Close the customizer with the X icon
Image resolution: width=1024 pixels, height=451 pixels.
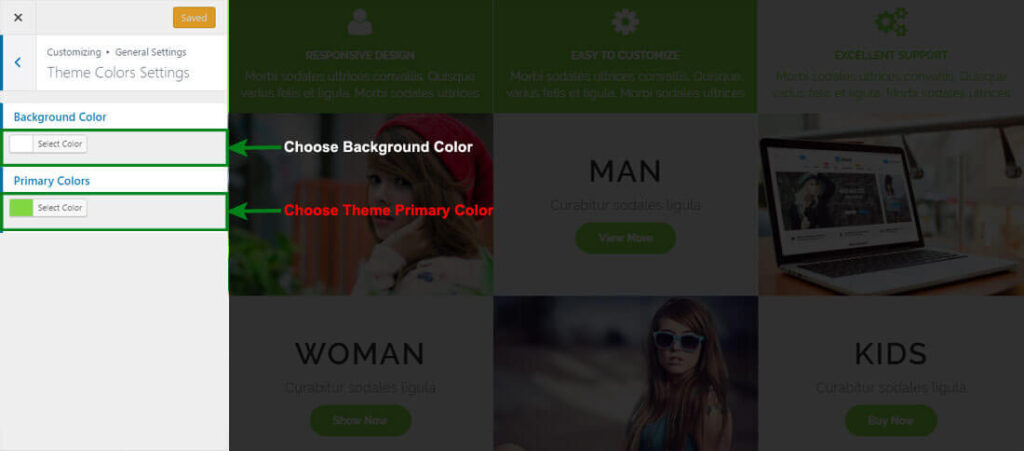18,18
